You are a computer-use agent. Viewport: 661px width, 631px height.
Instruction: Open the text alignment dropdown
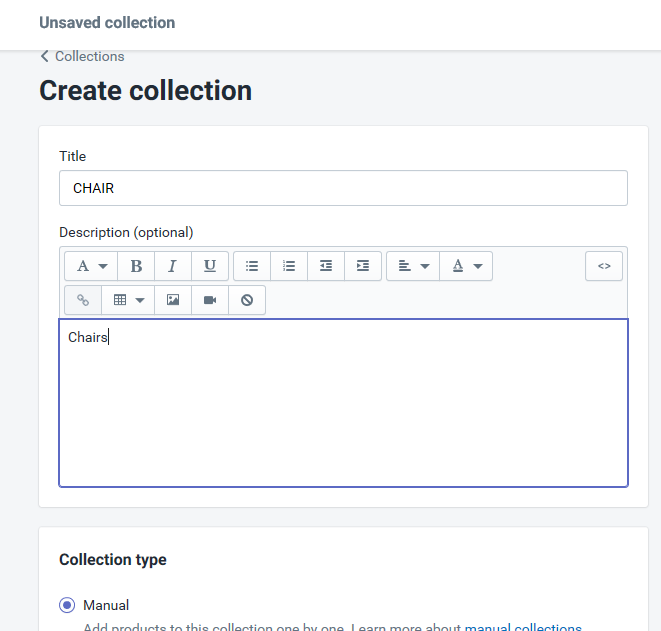pos(413,266)
